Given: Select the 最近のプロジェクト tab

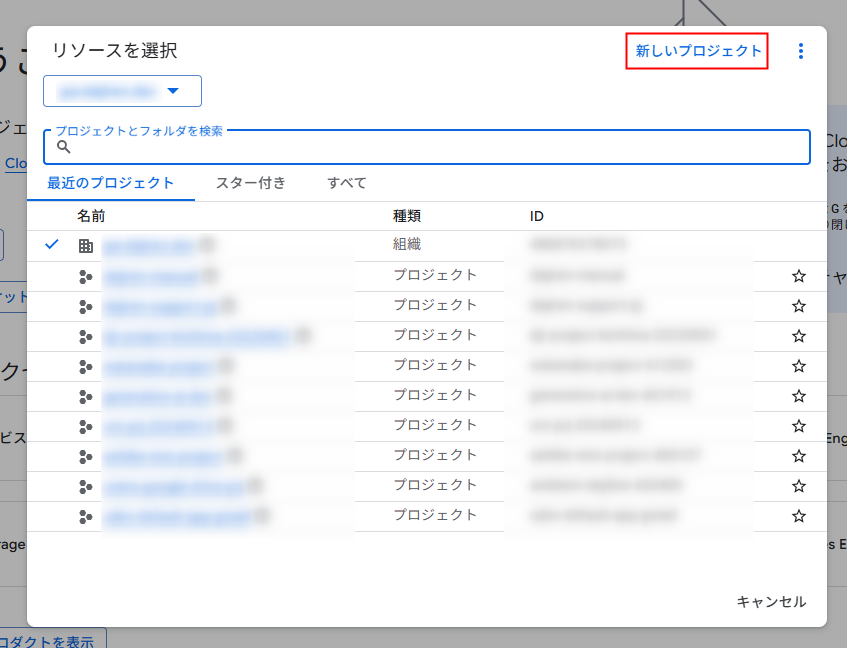Looking at the screenshot, I should pyautogui.click(x=111, y=183).
